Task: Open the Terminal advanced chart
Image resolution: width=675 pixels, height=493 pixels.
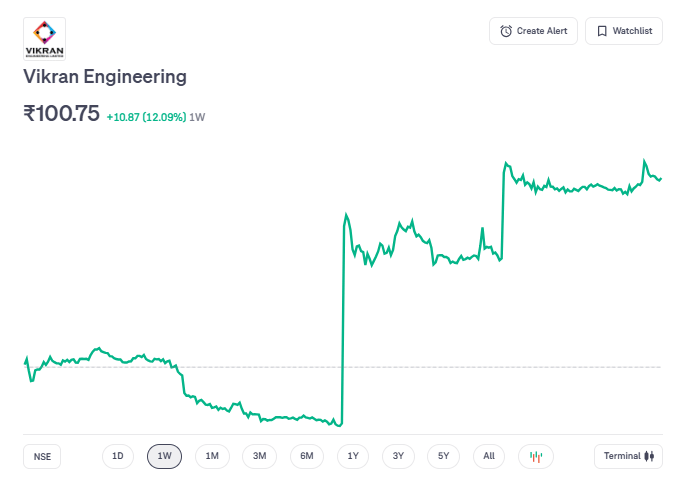Action: pos(628,456)
